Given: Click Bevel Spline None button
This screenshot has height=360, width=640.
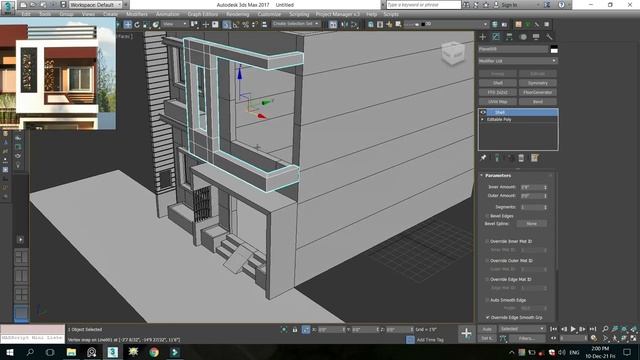Looking at the screenshot, I should (x=531, y=224).
